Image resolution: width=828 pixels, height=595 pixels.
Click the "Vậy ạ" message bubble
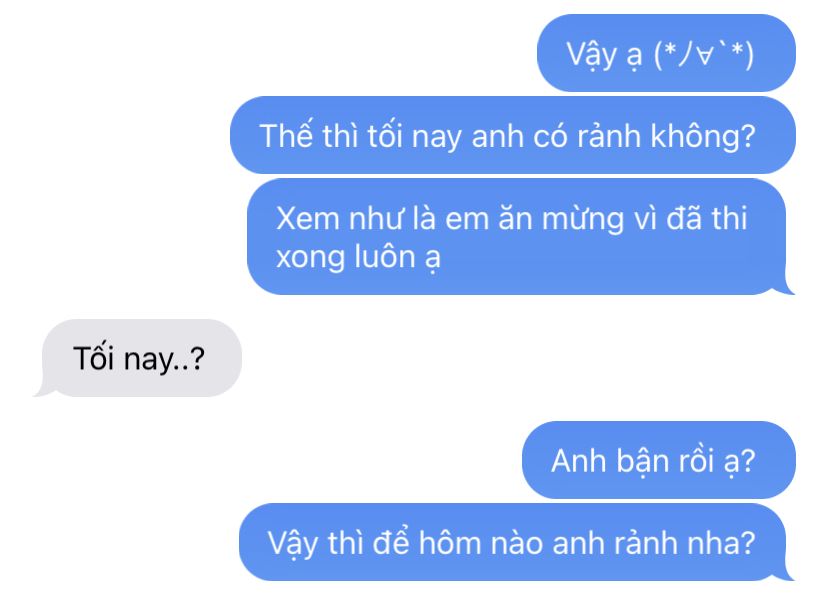point(666,53)
